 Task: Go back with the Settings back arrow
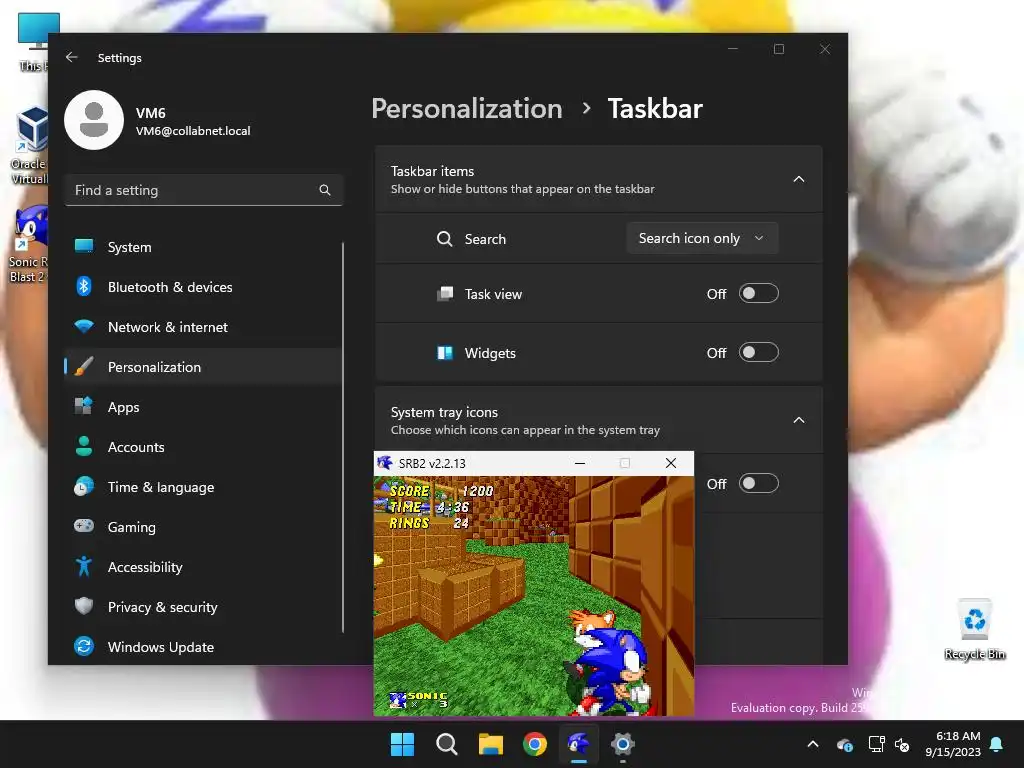point(72,57)
